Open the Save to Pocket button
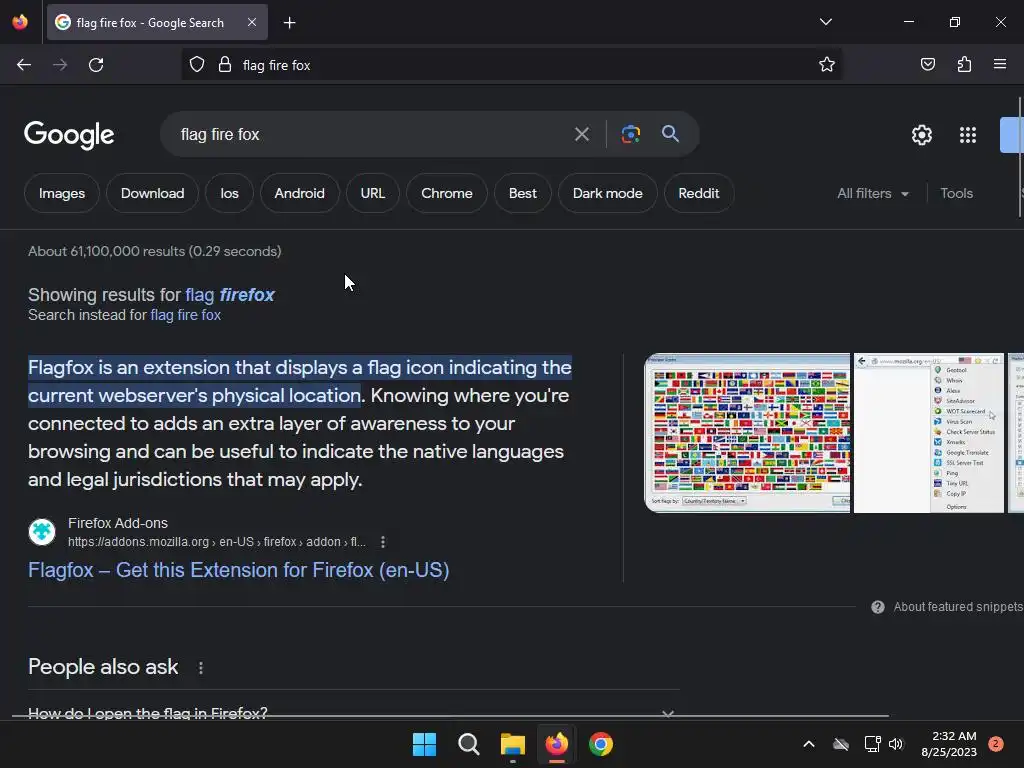Image resolution: width=1024 pixels, height=768 pixels. click(x=927, y=65)
